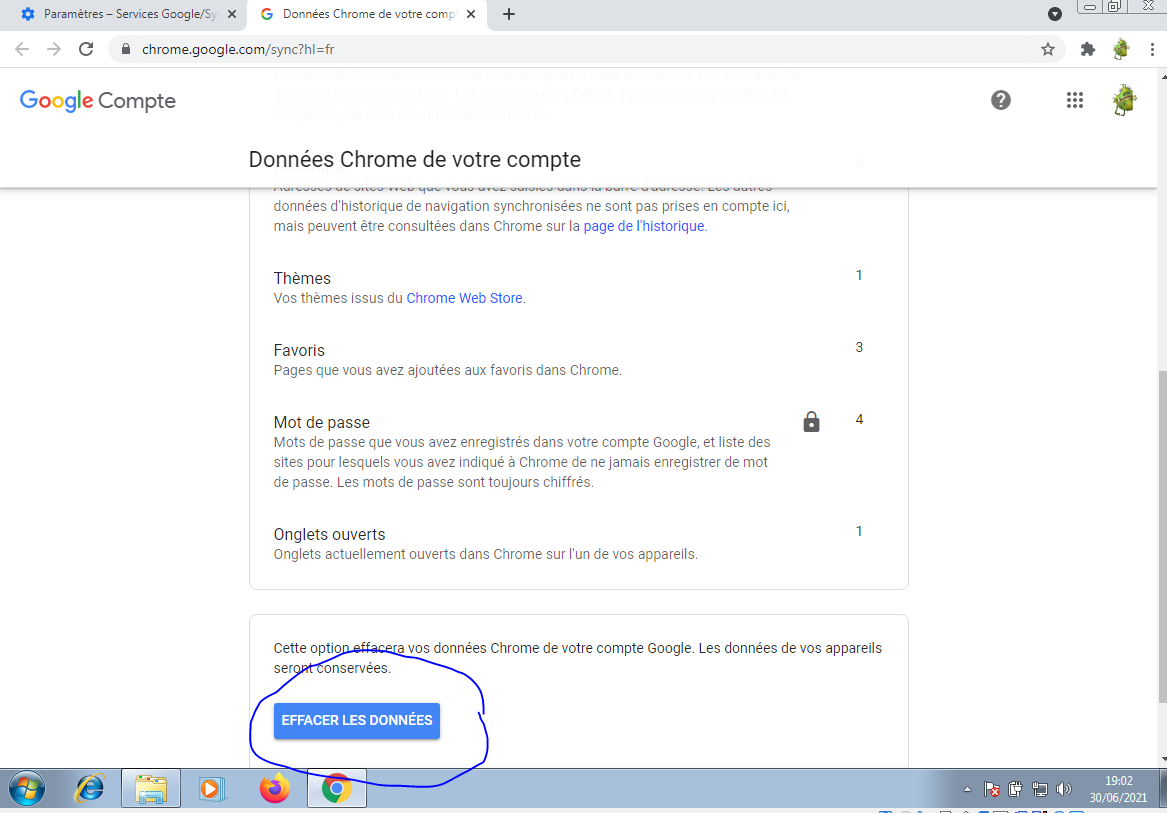Reload the current page
This screenshot has width=1167, height=813.
tap(86, 49)
